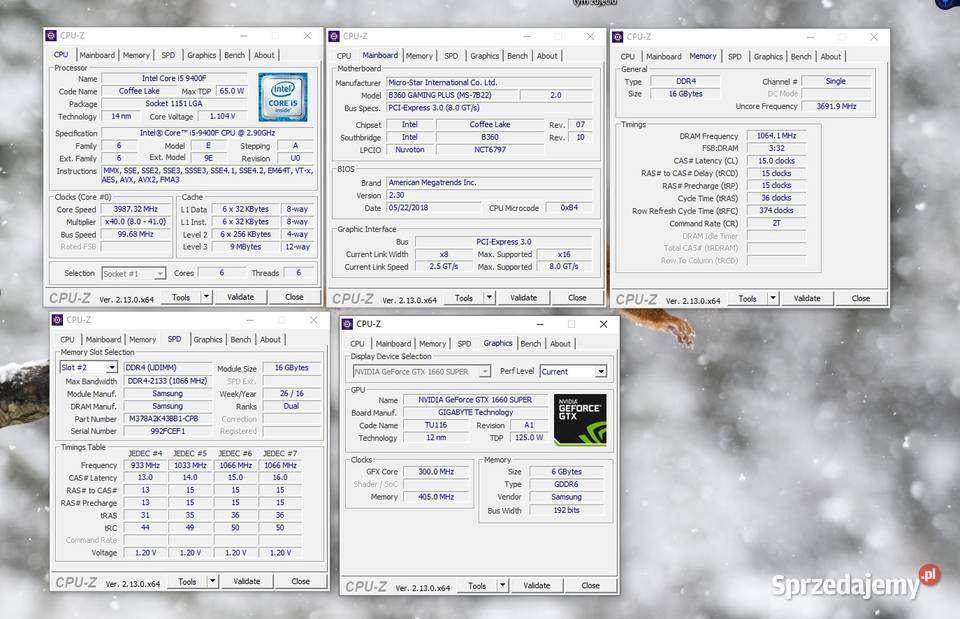Open the Memory tab in the Mainboard window
Viewport: 960px width, 619px height.
(419, 56)
